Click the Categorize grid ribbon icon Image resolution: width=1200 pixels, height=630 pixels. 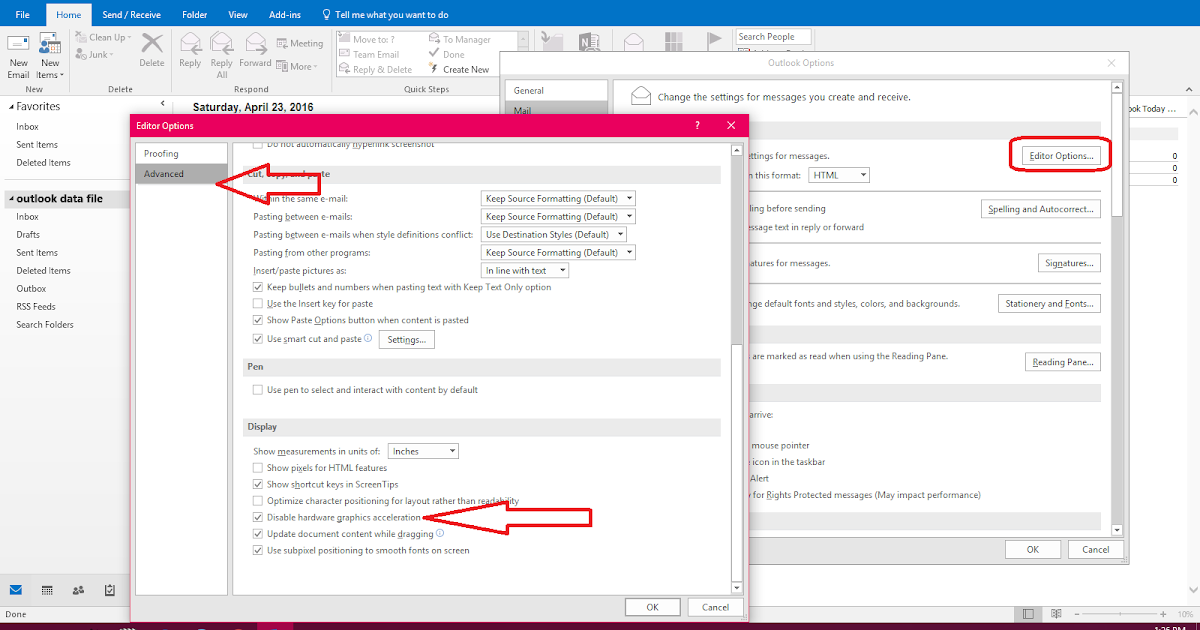[x=673, y=42]
